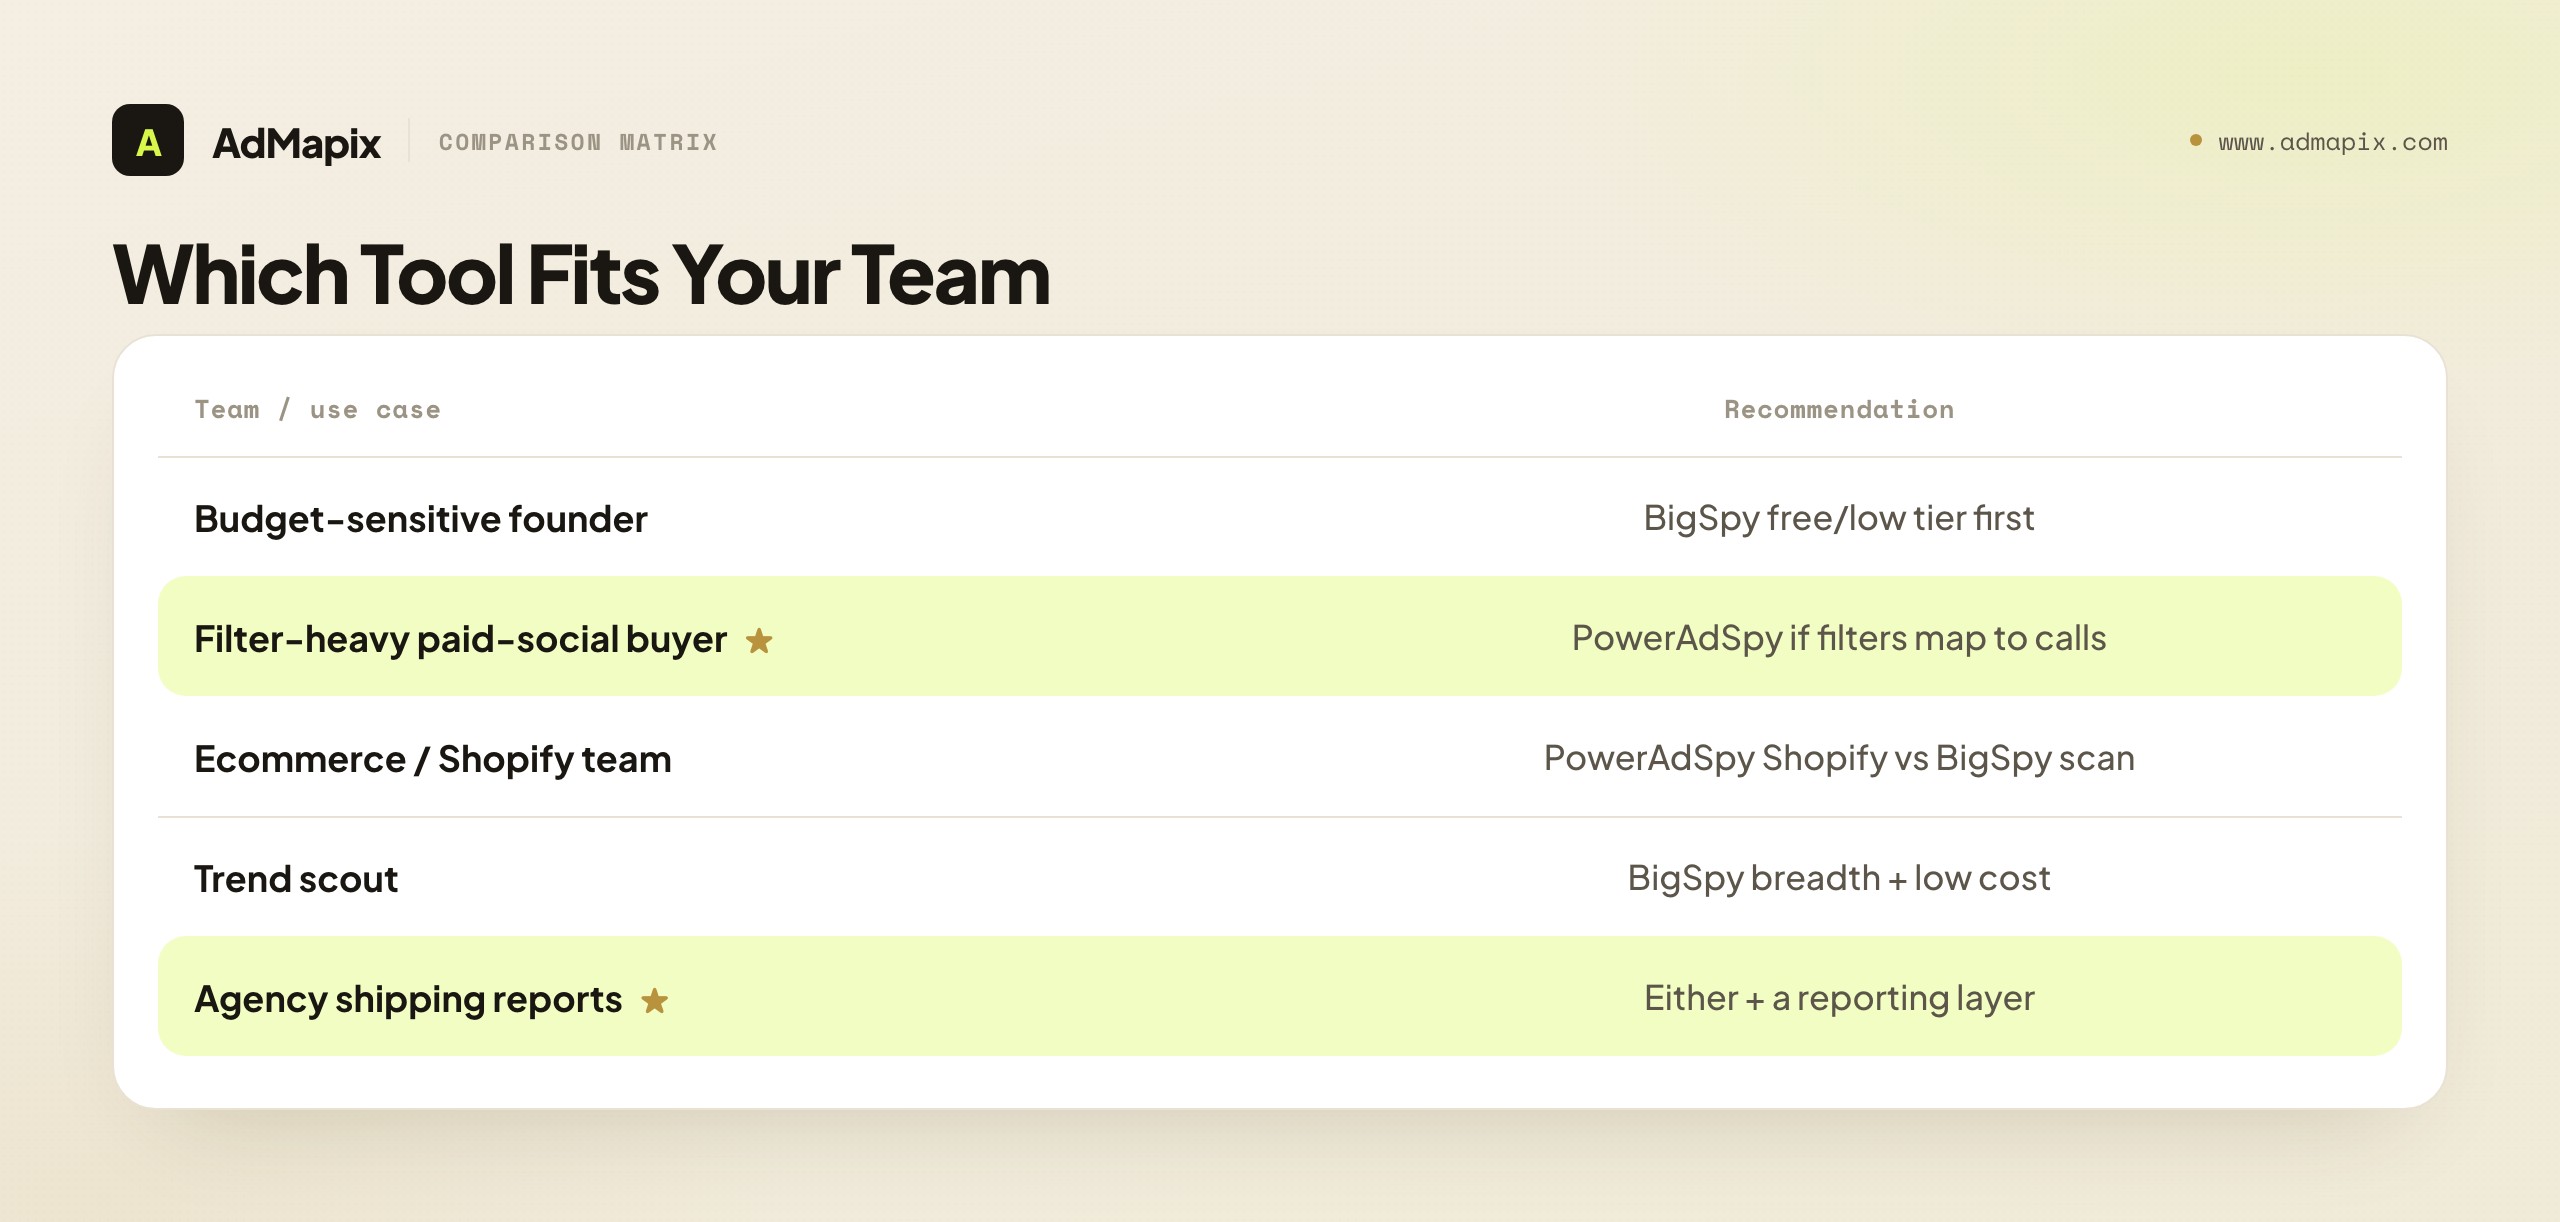The height and width of the screenshot is (1222, 2560).
Task: Select the Trend scout row label
Action: [296, 879]
